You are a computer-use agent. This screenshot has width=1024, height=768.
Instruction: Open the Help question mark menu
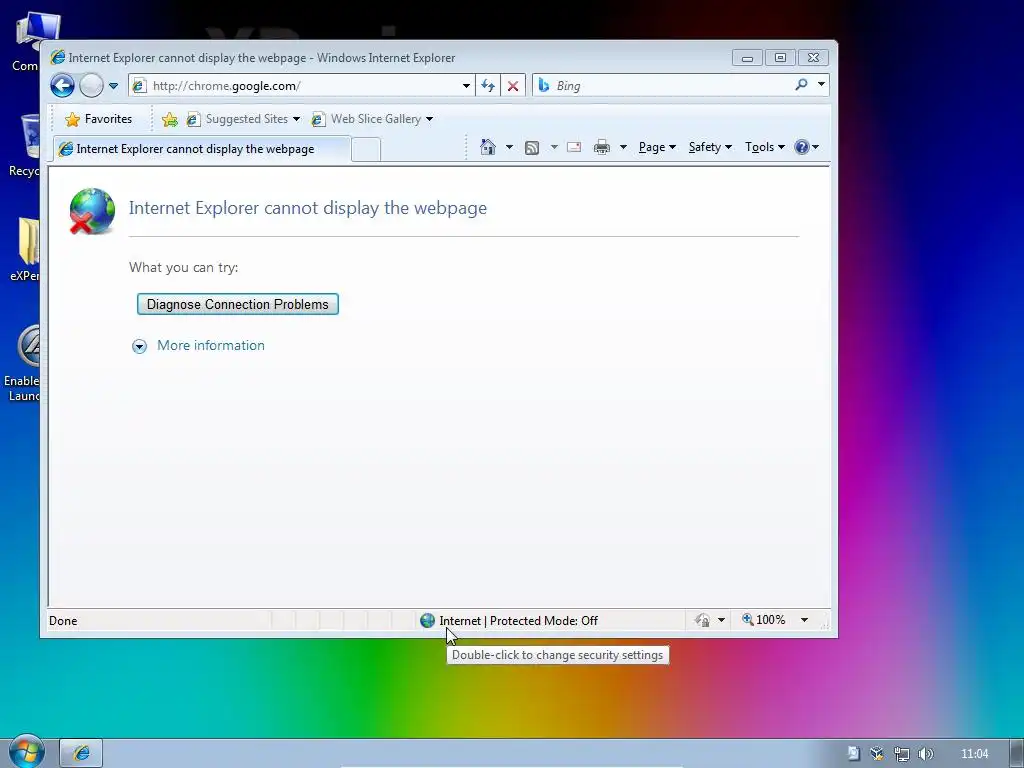[807, 147]
